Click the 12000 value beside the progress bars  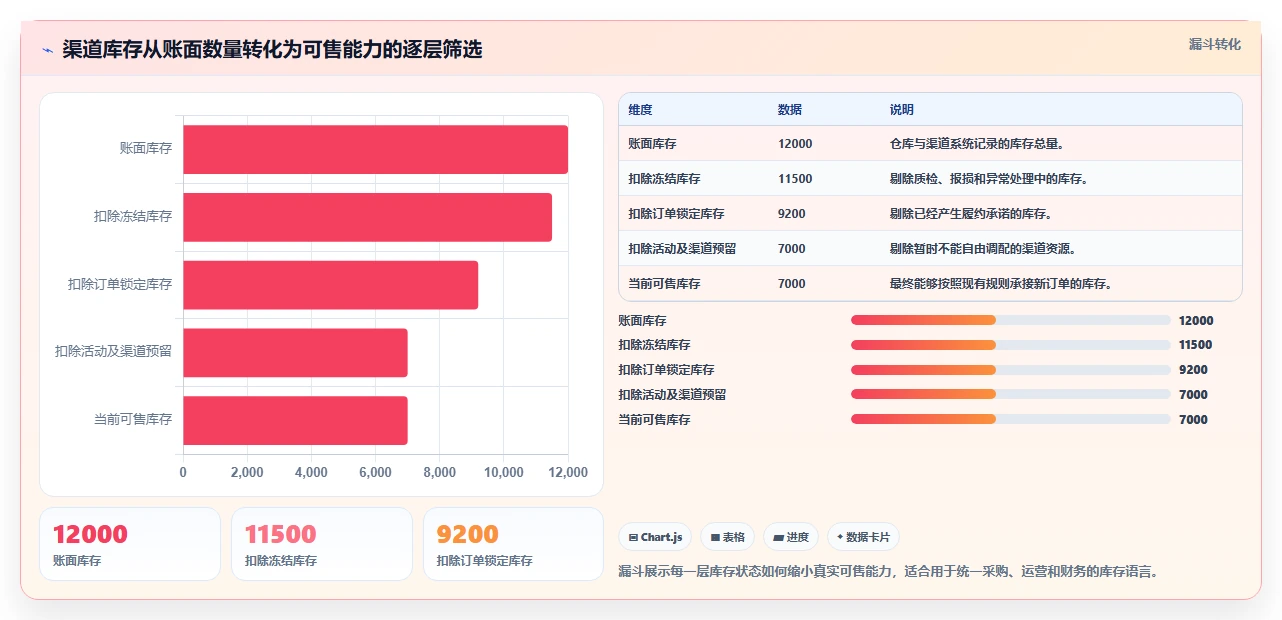point(1196,321)
